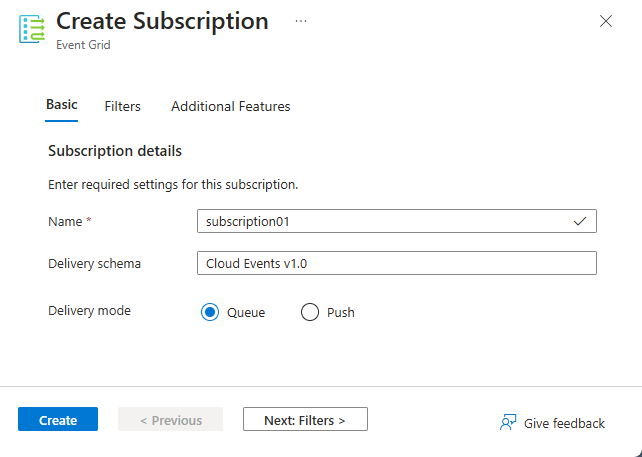Open the Filters tab
This screenshot has width=642, height=457.
point(122,106)
